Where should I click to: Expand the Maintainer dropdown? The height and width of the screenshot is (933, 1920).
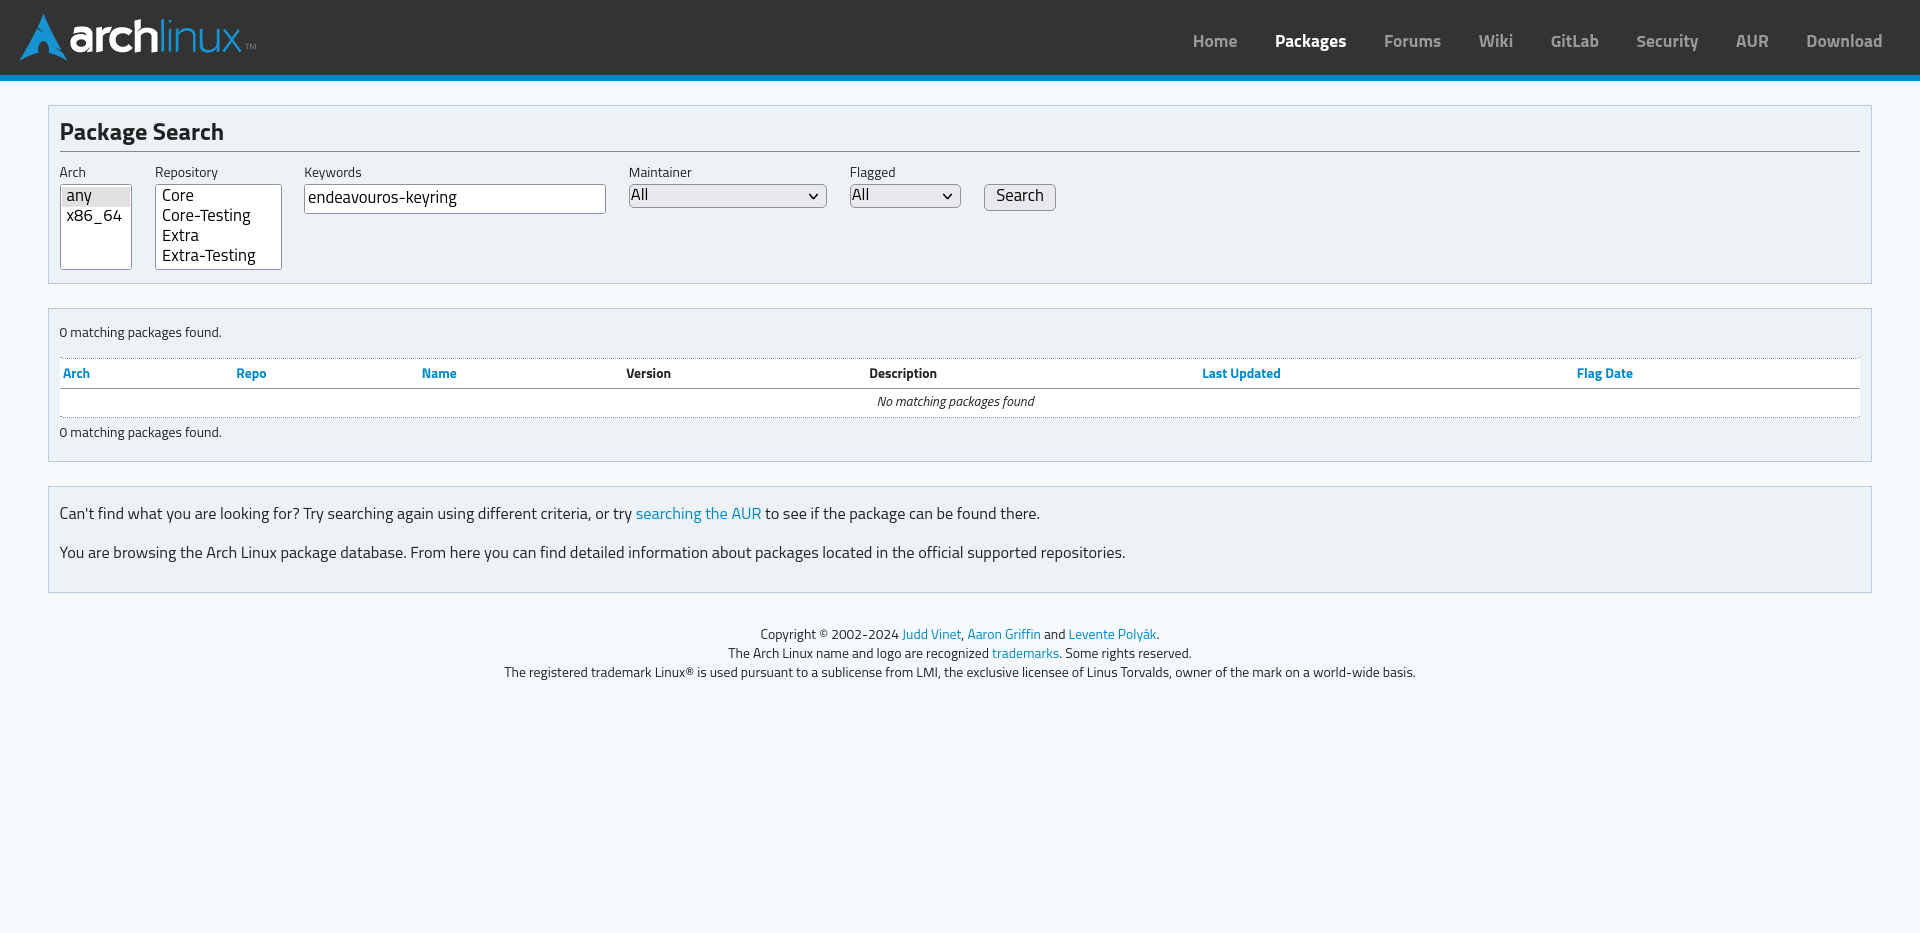tap(727, 196)
